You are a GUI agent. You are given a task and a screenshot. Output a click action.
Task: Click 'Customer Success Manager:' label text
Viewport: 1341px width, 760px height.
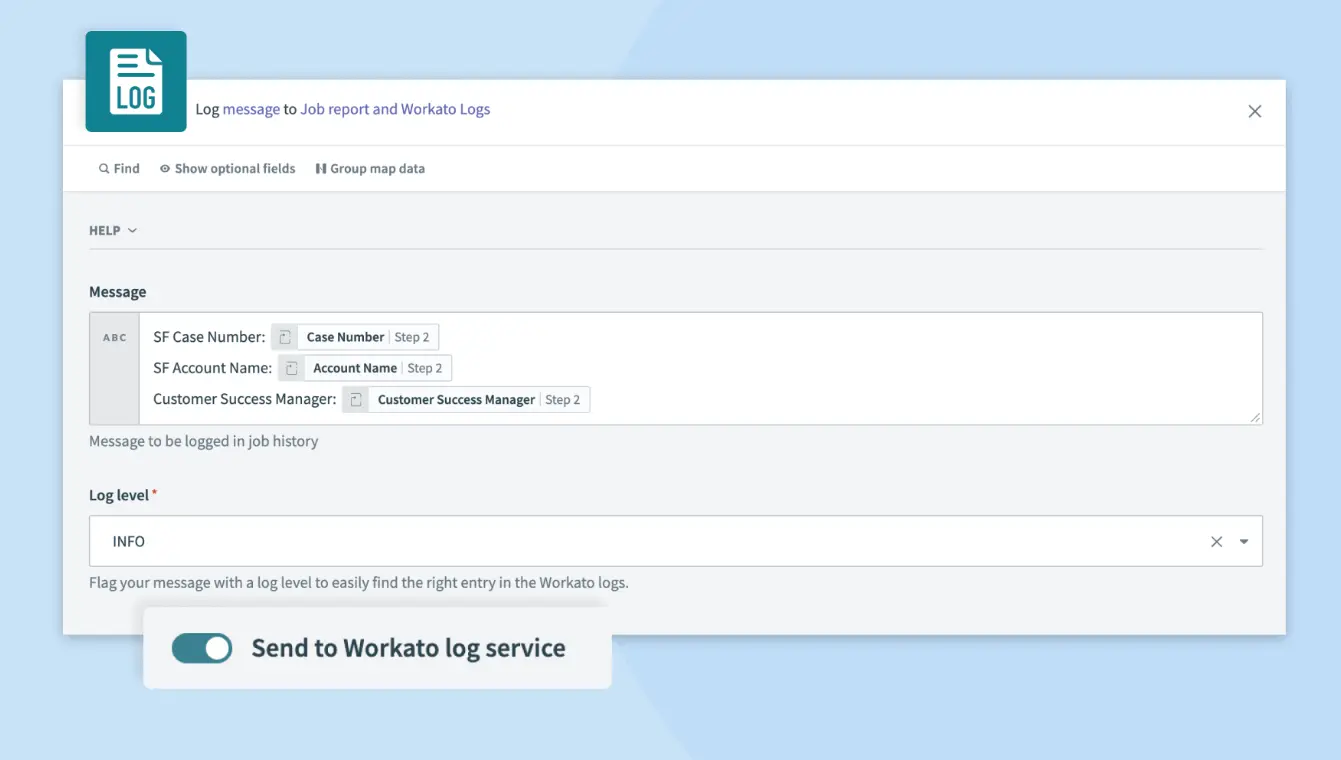(x=244, y=399)
